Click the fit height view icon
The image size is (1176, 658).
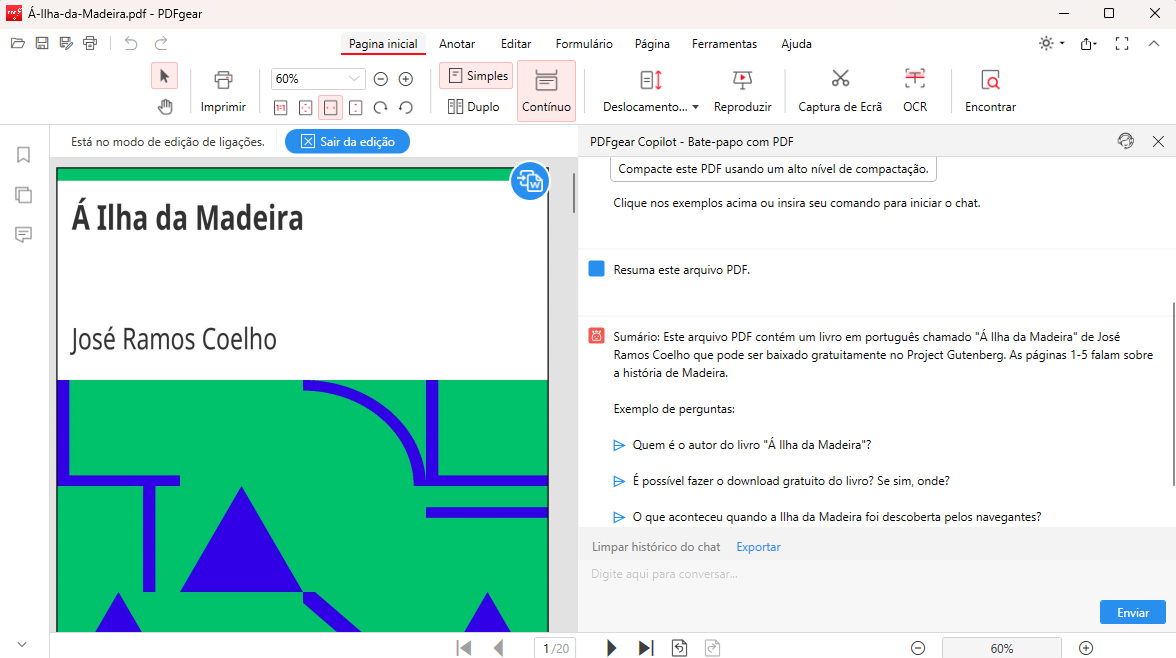coord(356,108)
